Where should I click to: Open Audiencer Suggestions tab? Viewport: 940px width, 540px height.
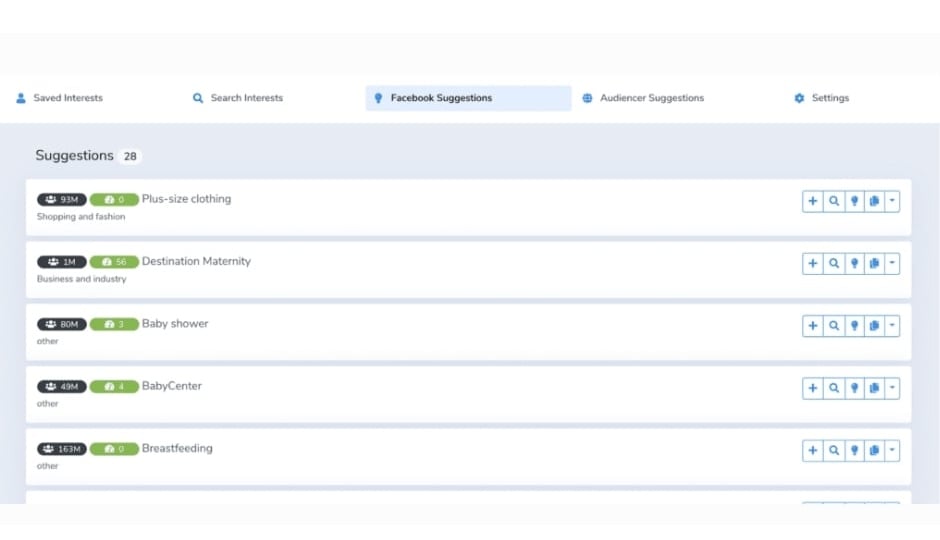[643, 98]
